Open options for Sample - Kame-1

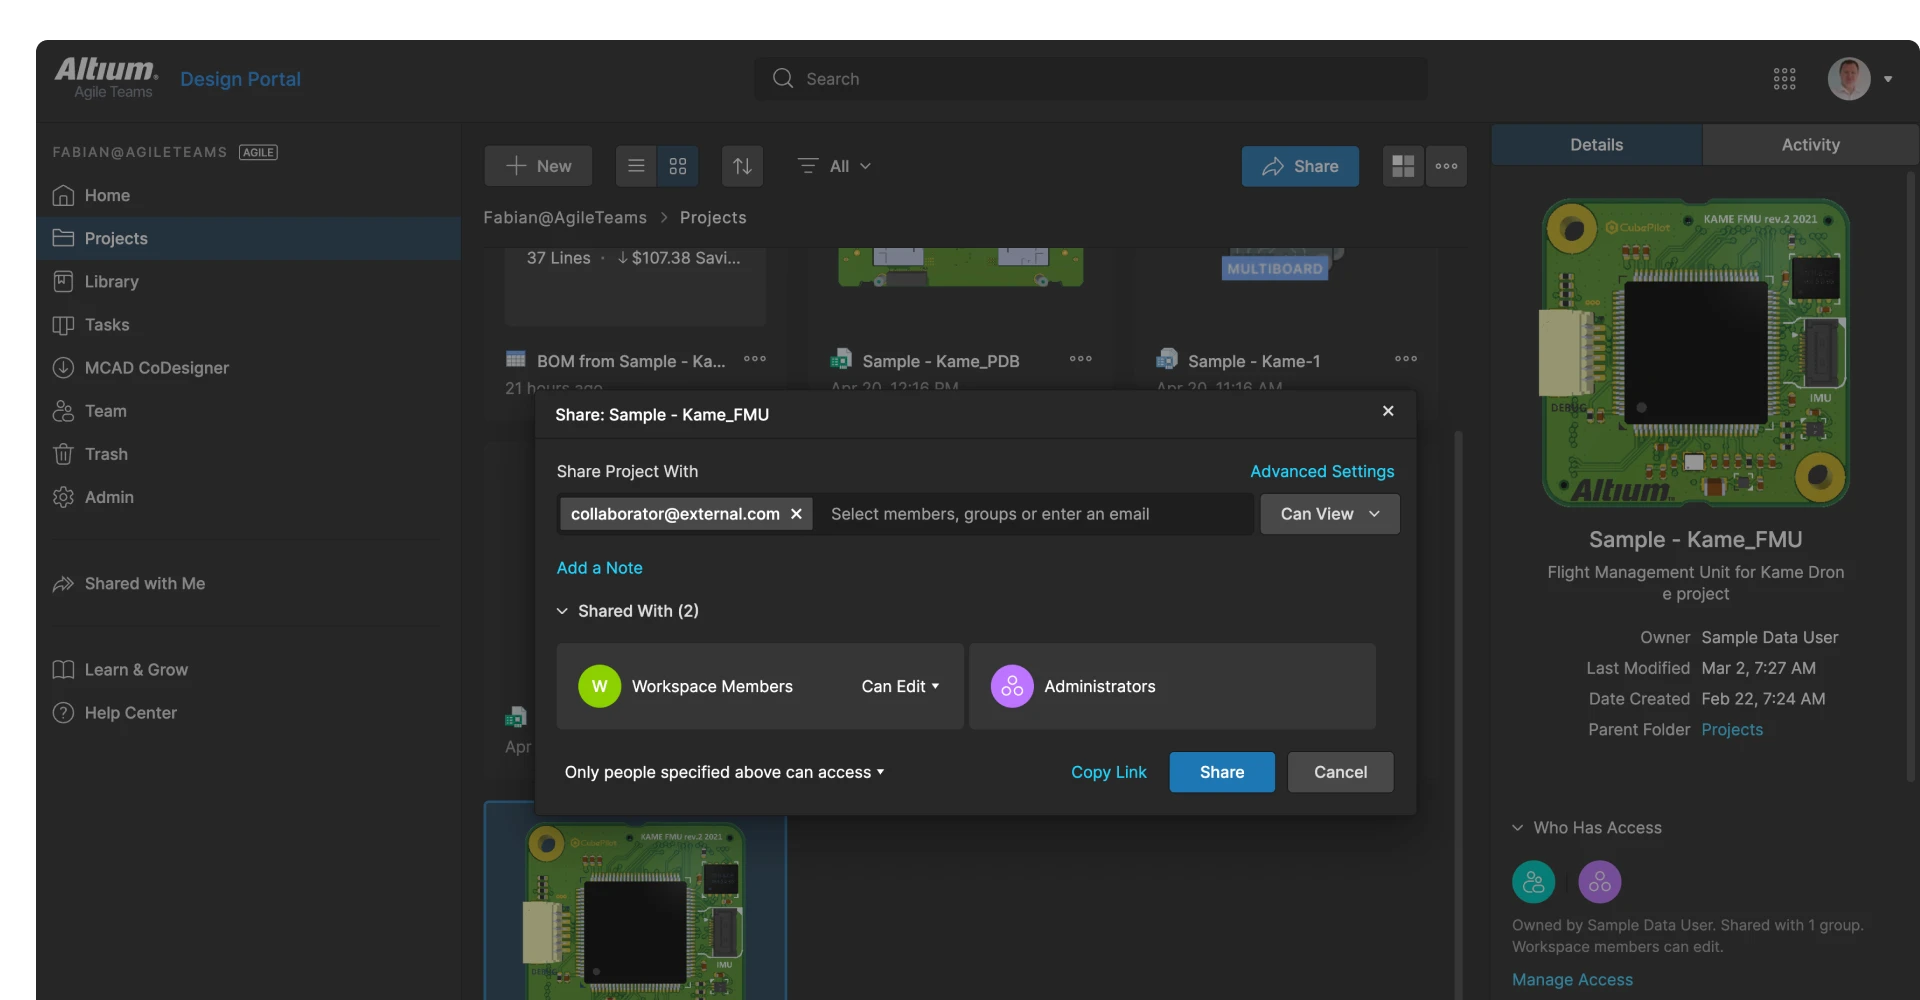pos(1406,359)
